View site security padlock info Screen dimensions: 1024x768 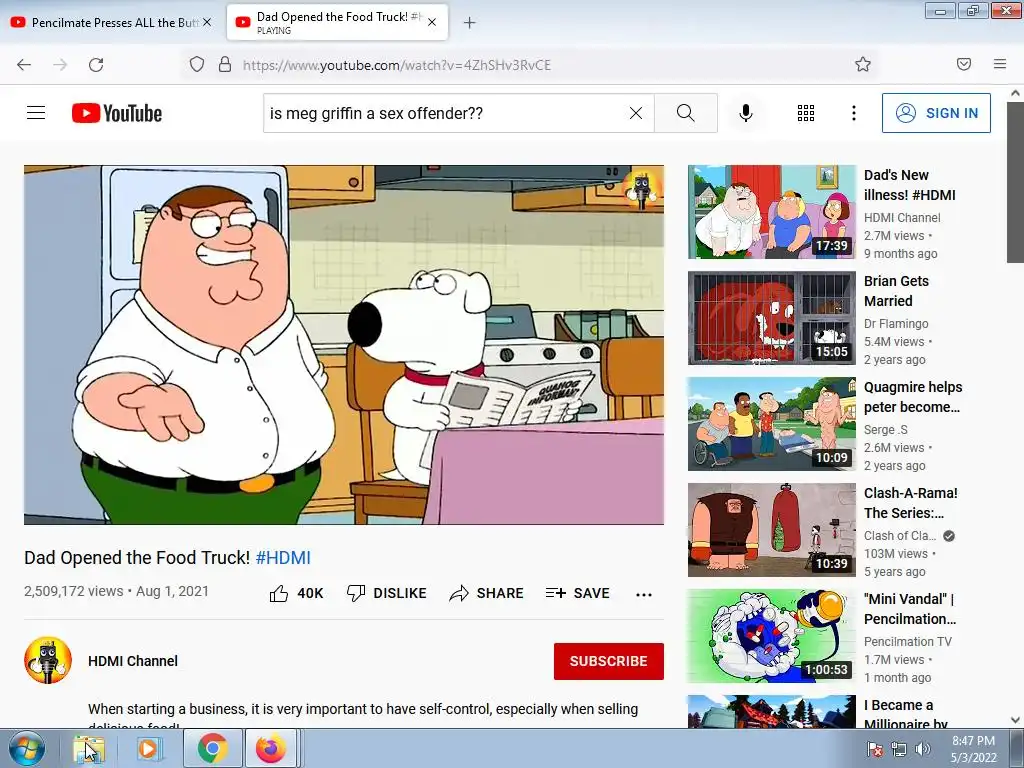click(x=225, y=65)
